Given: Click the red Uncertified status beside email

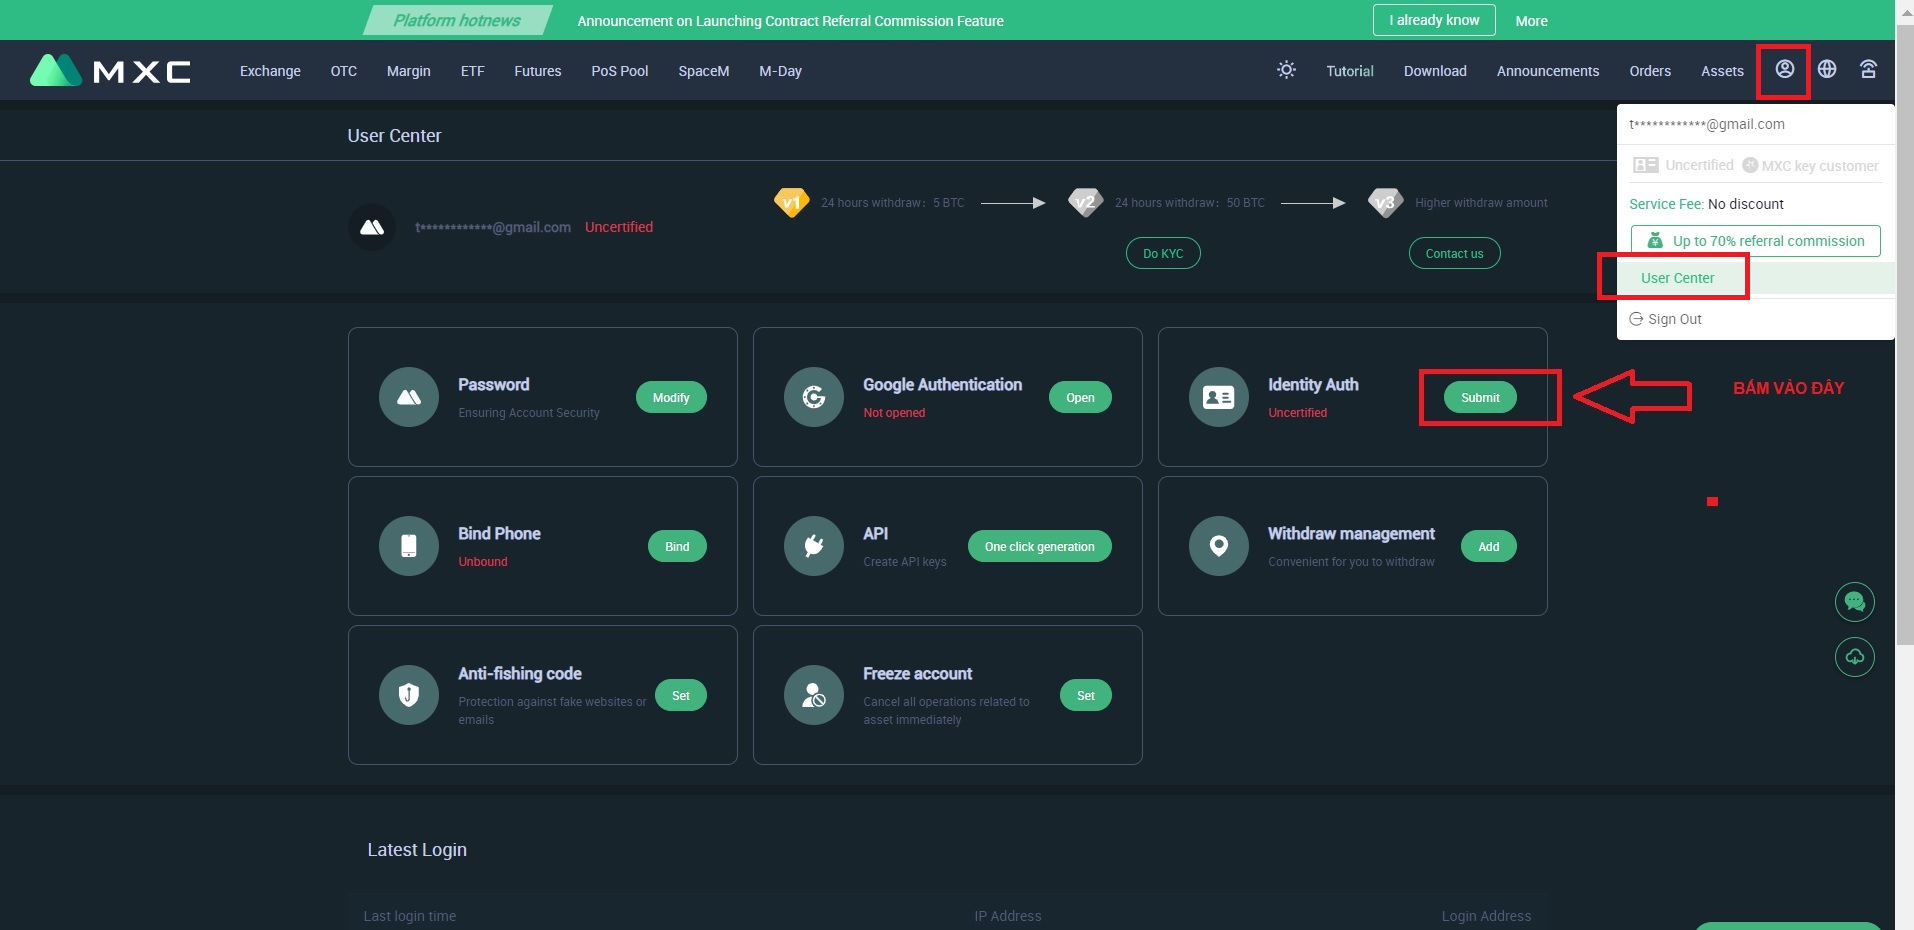Looking at the screenshot, I should [x=619, y=227].
